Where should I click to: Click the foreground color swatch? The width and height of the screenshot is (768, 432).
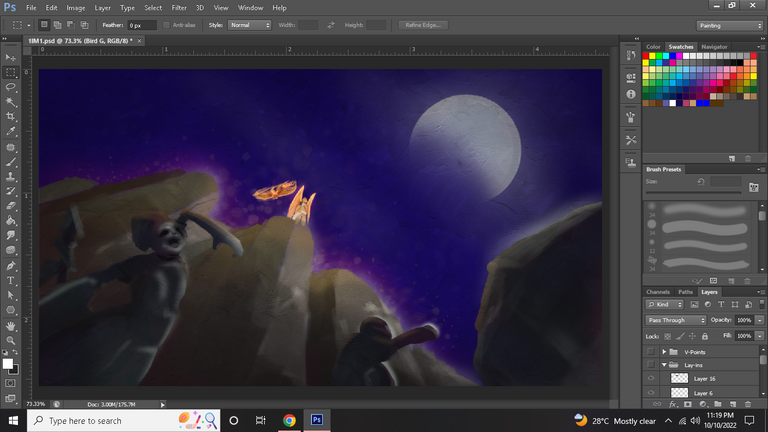(x=7, y=363)
